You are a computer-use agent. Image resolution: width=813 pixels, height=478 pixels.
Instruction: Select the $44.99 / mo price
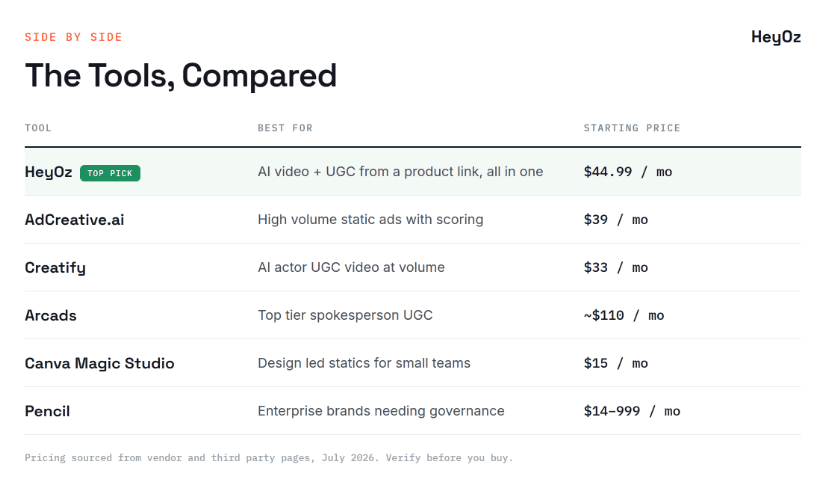(x=628, y=172)
